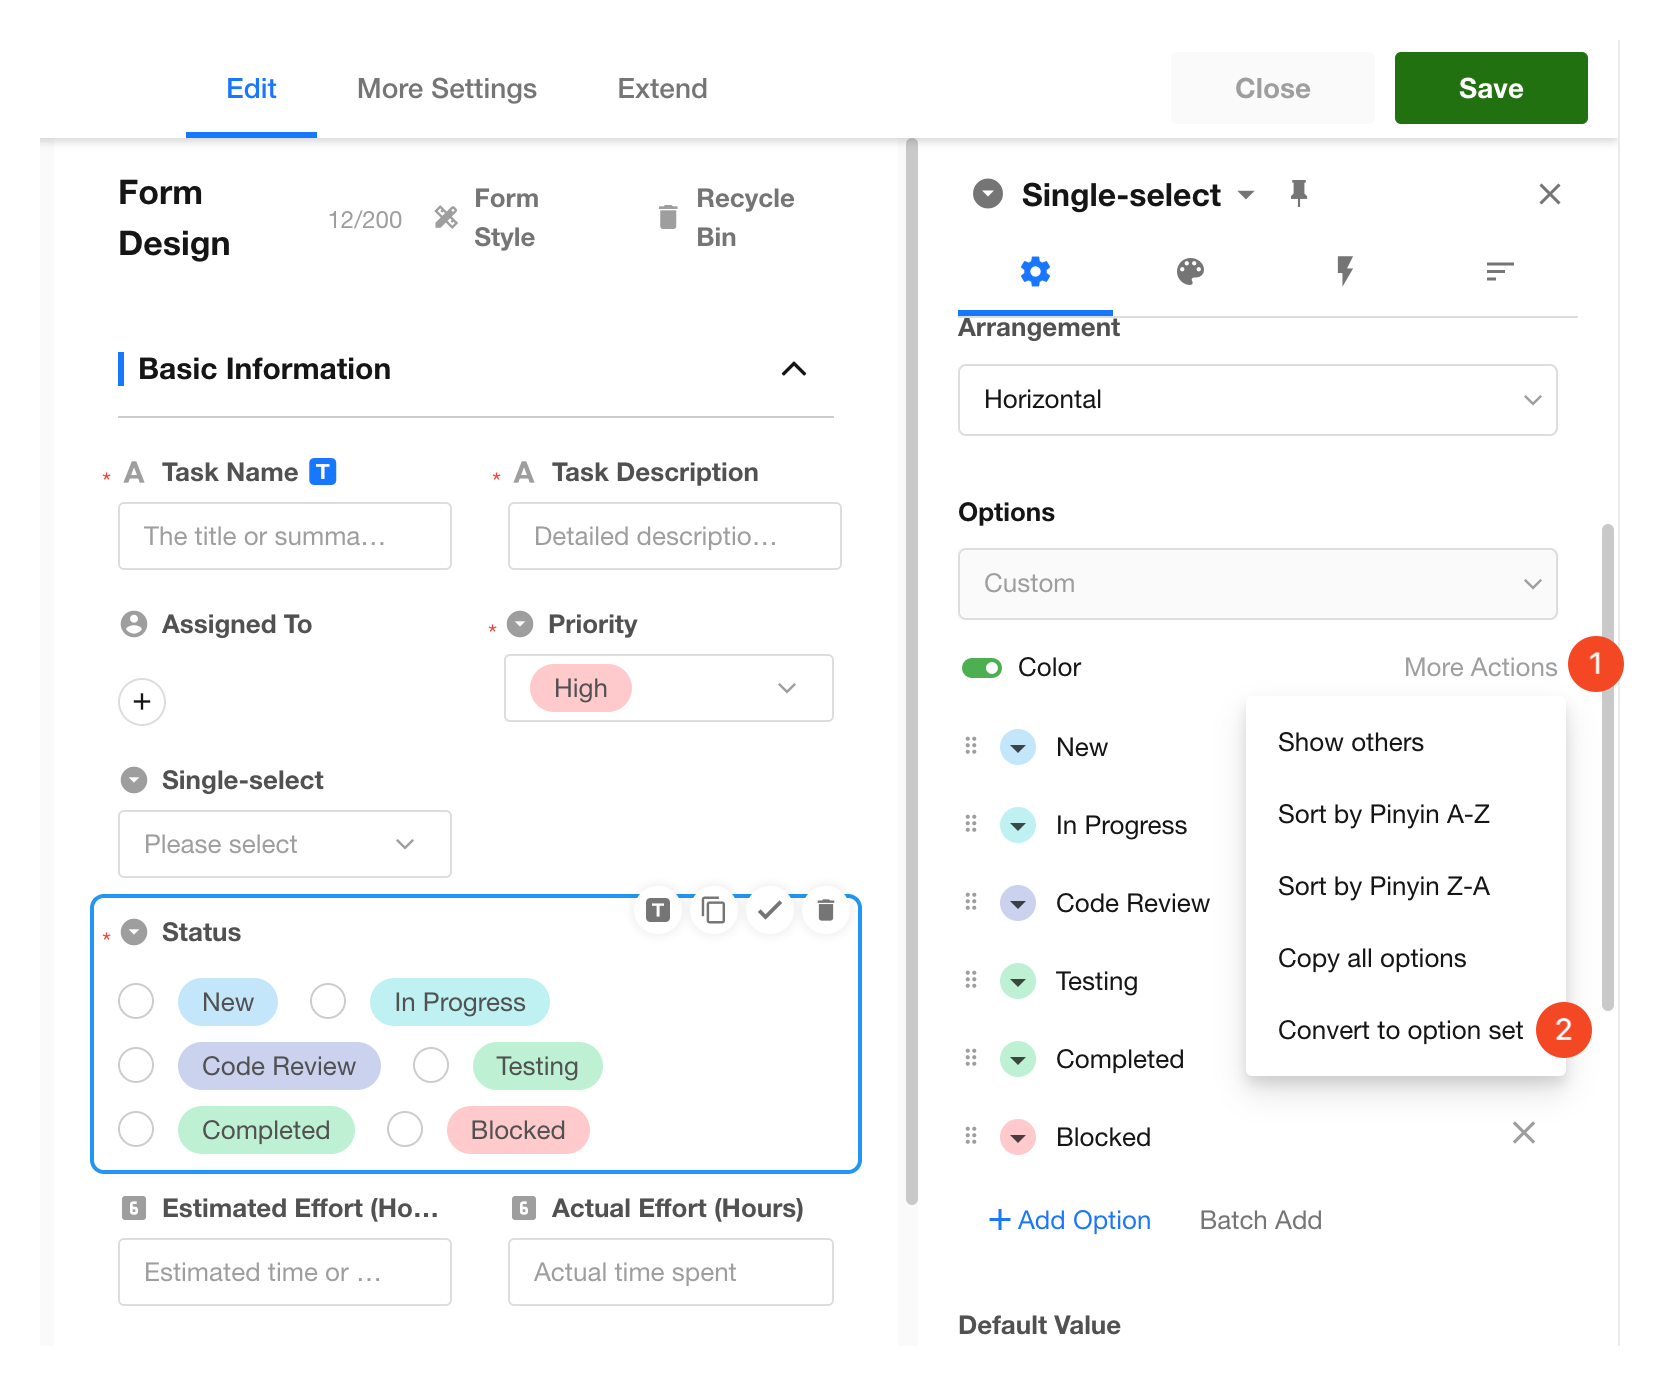Delete the Status field with trash icon
This screenshot has width=1677, height=1386.
(x=825, y=910)
